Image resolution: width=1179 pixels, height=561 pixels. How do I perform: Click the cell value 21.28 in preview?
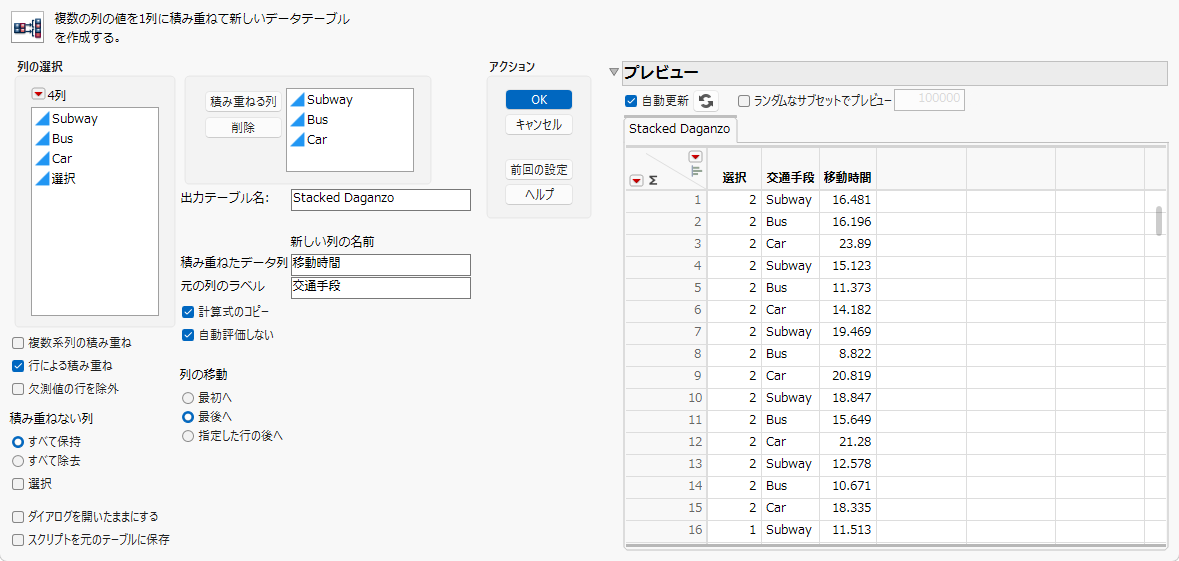(x=856, y=441)
